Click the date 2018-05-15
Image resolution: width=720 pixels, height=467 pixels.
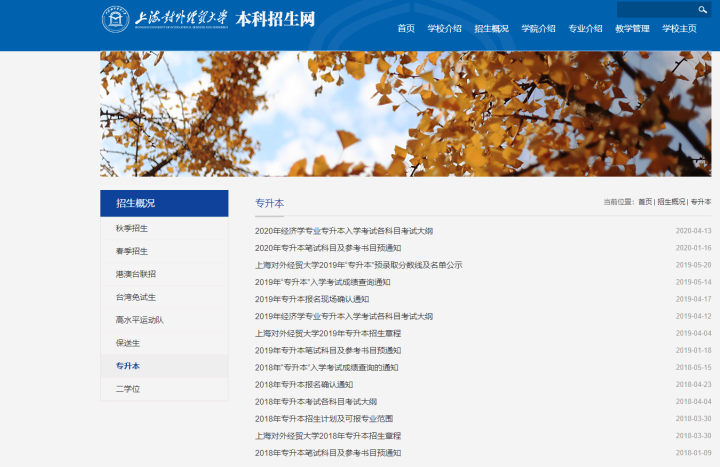click(x=693, y=367)
